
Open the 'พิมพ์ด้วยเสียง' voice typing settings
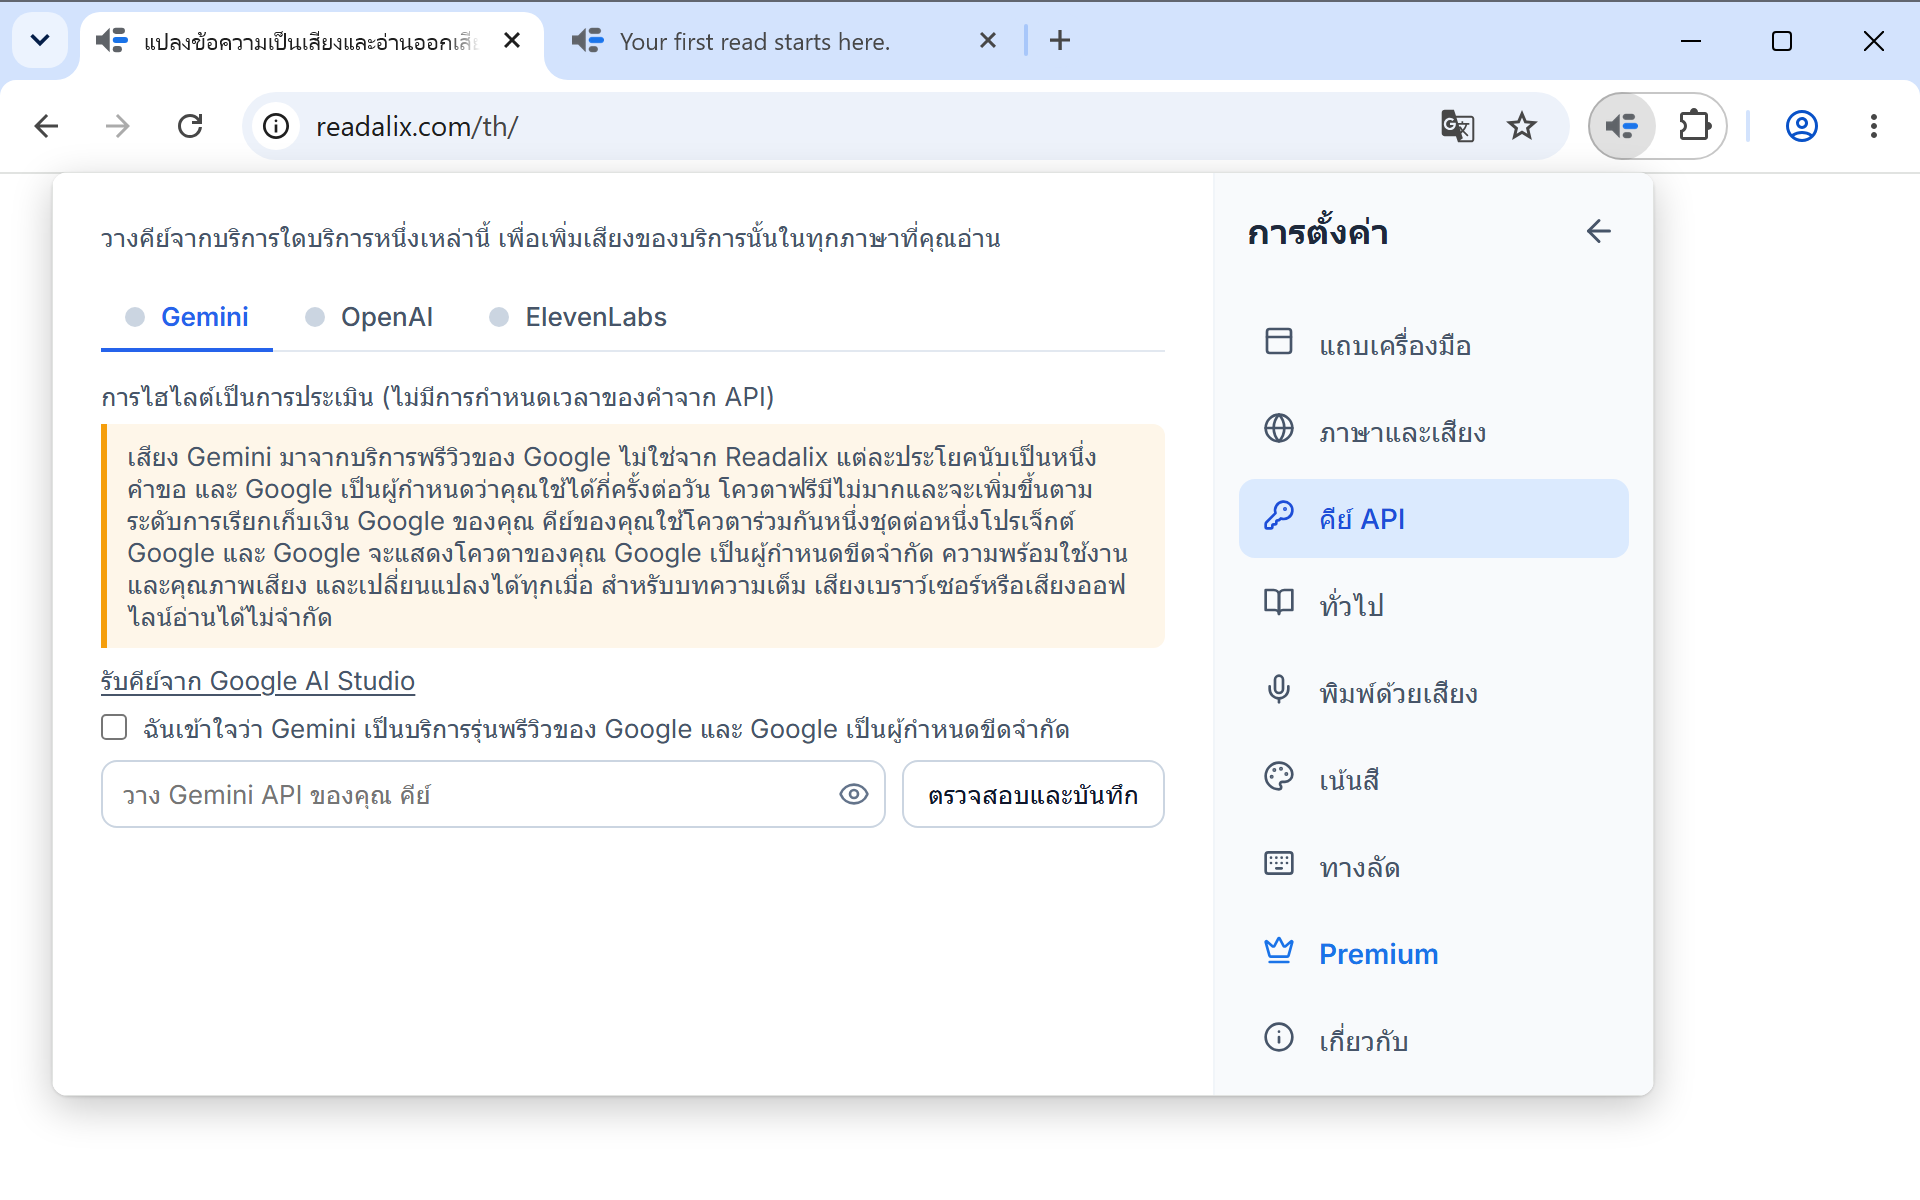[1433, 692]
